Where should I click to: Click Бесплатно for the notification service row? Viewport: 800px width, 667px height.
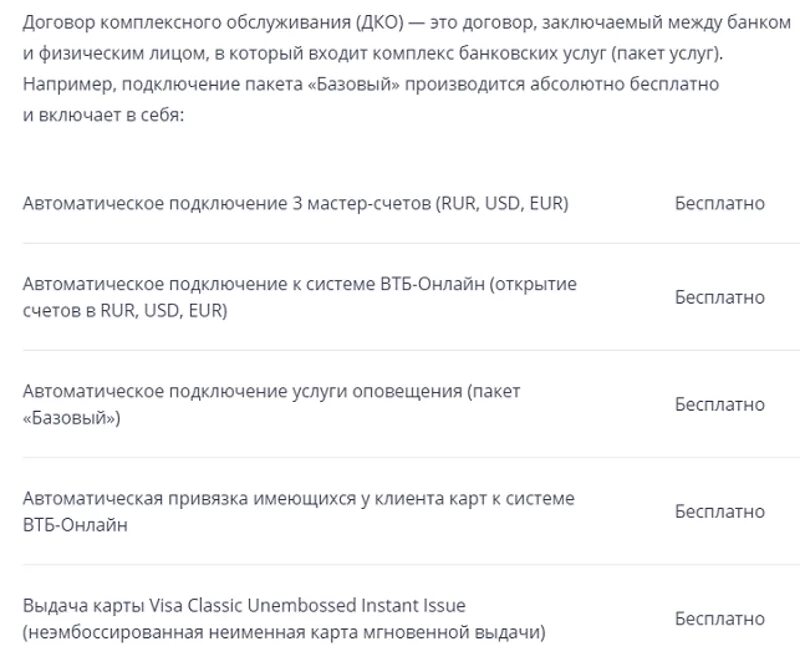click(x=719, y=405)
